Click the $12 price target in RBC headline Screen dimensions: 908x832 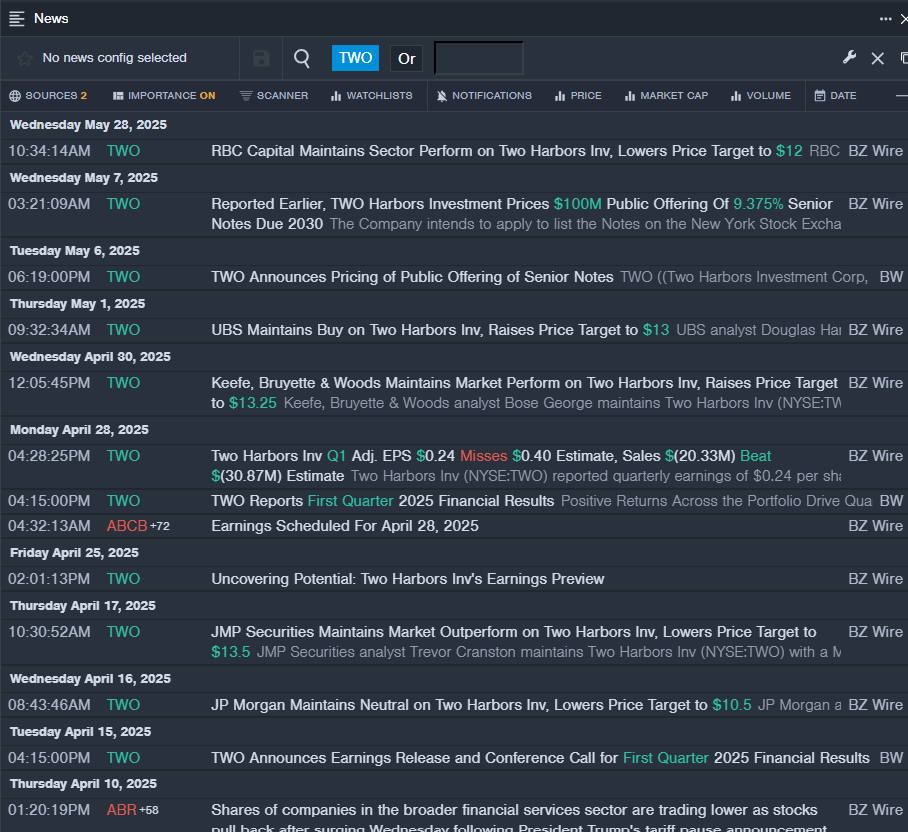(789, 151)
